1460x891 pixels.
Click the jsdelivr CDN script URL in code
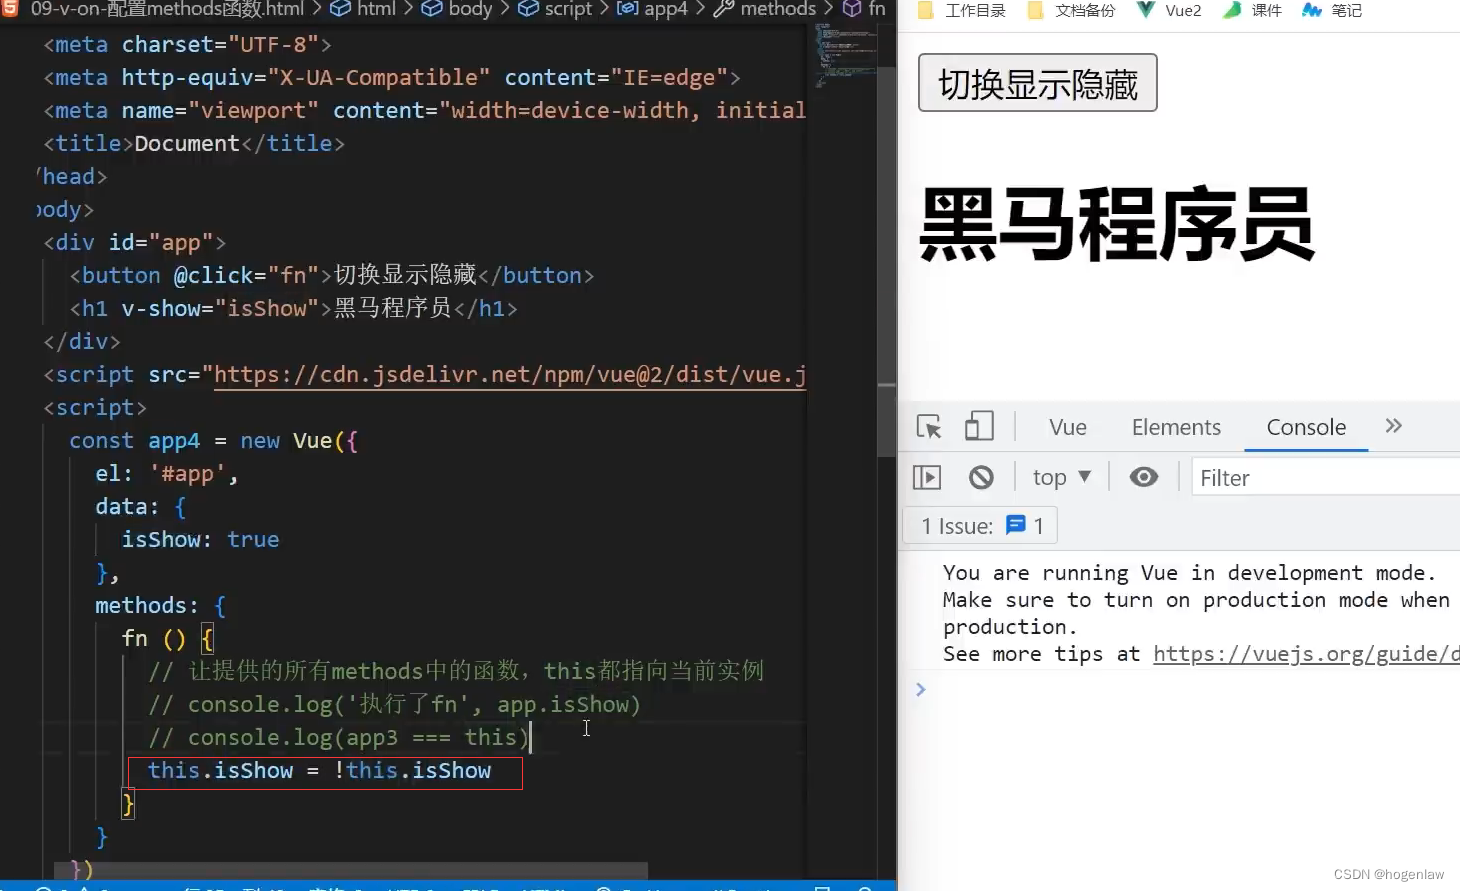[510, 375]
